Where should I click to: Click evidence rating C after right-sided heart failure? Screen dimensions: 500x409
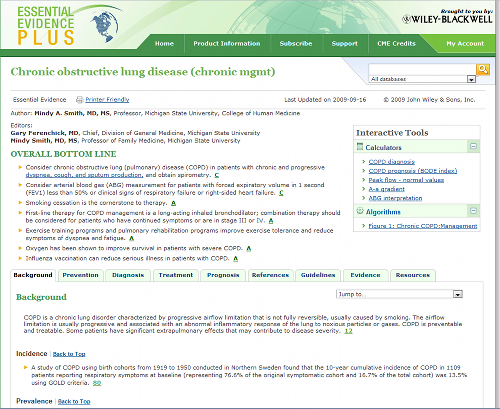281,193
